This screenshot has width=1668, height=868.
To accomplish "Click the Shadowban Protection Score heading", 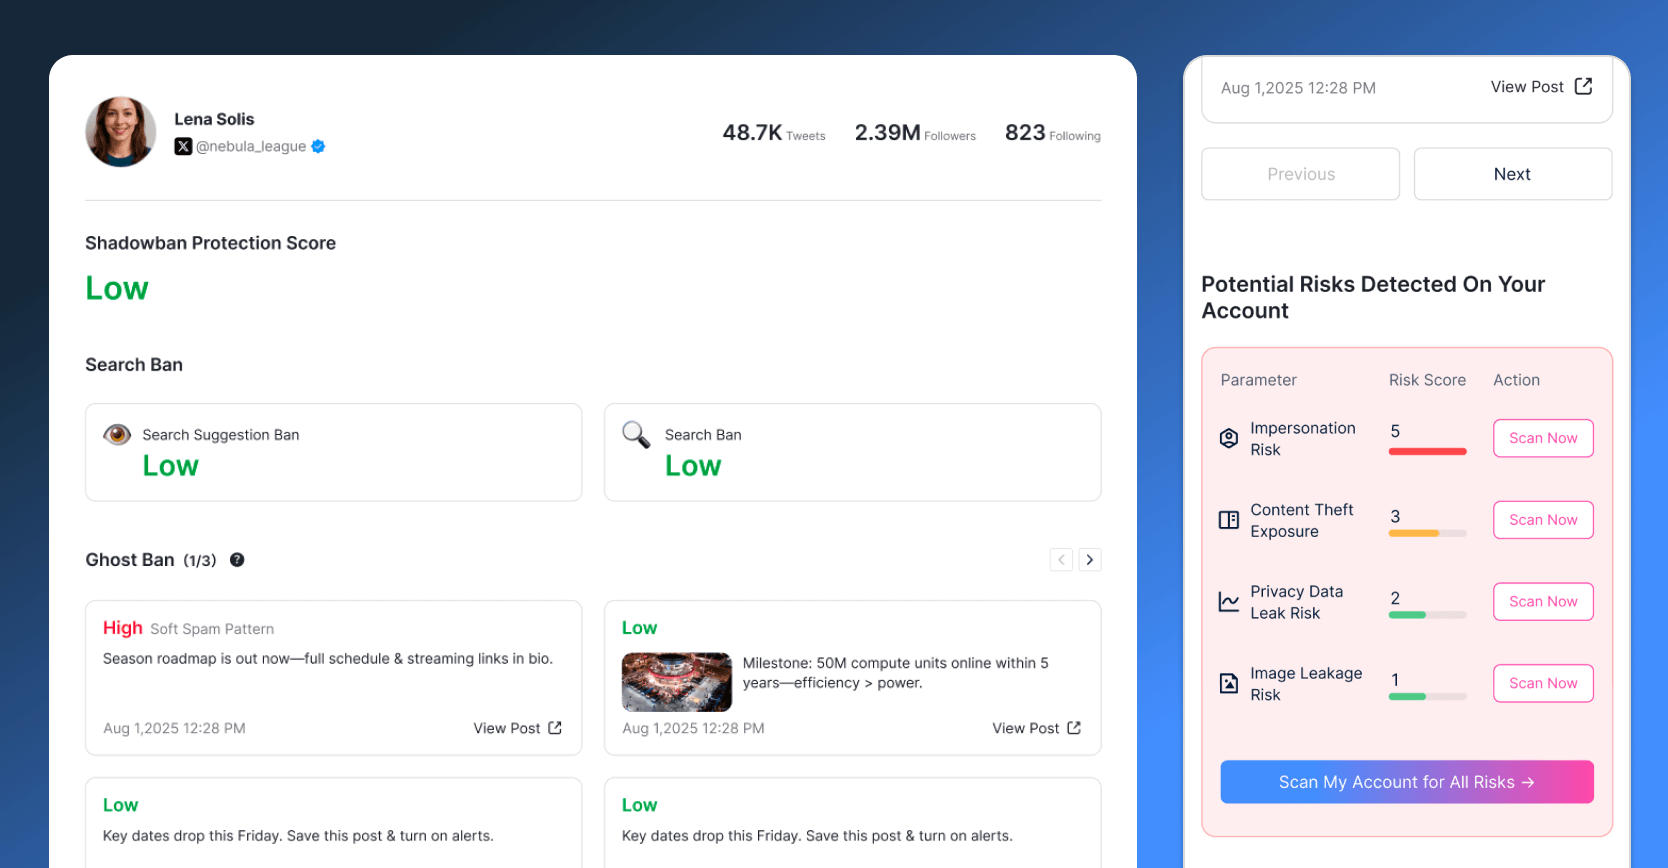I will tap(210, 243).
